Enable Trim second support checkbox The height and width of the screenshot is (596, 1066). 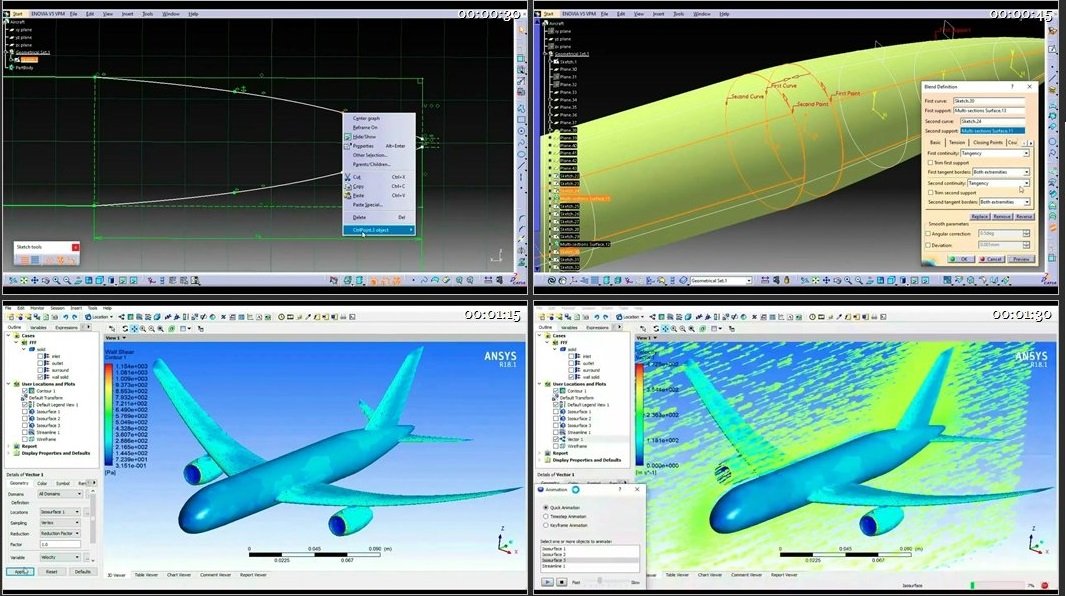click(x=930, y=193)
